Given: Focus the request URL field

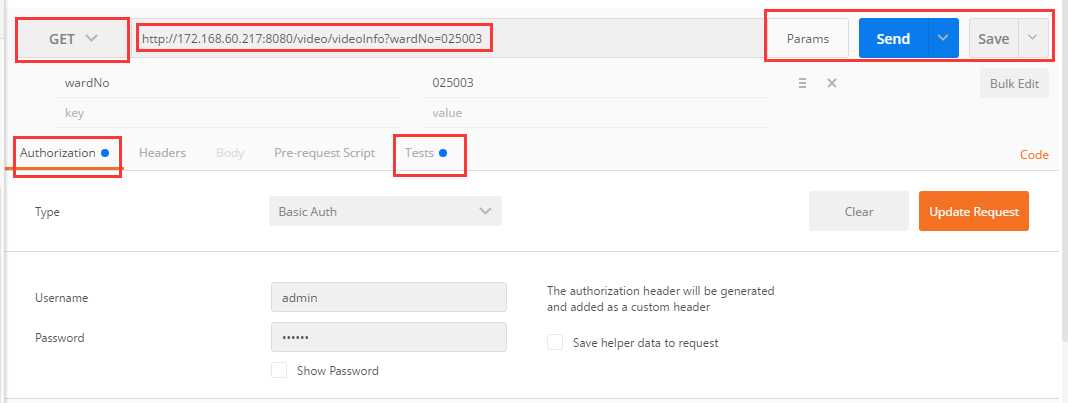Looking at the screenshot, I should point(450,39).
